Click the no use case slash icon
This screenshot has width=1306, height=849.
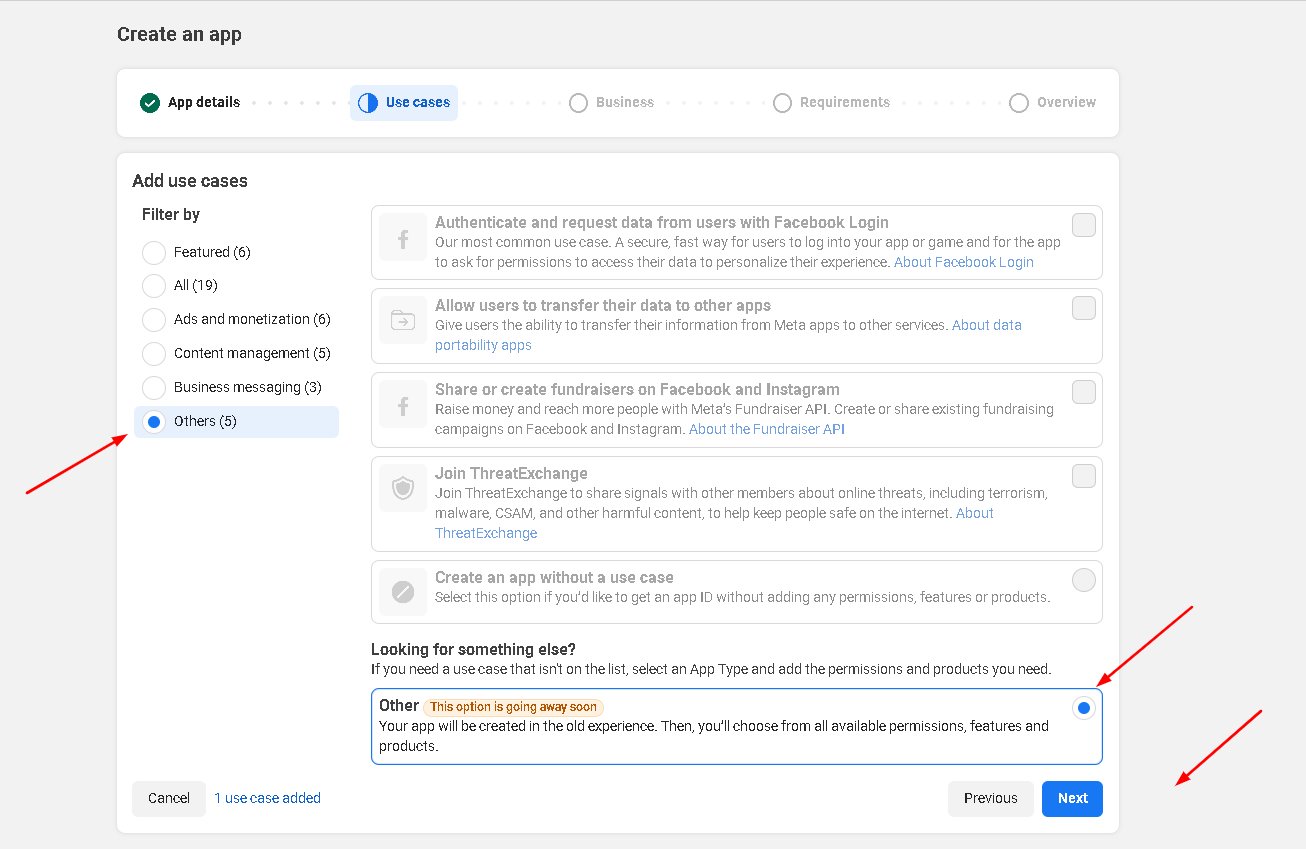403,592
